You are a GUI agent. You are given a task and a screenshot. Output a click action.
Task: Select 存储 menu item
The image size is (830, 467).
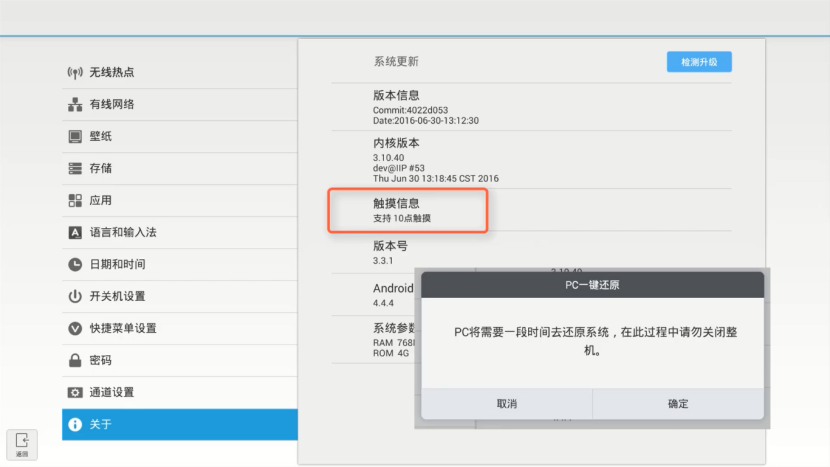179,169
